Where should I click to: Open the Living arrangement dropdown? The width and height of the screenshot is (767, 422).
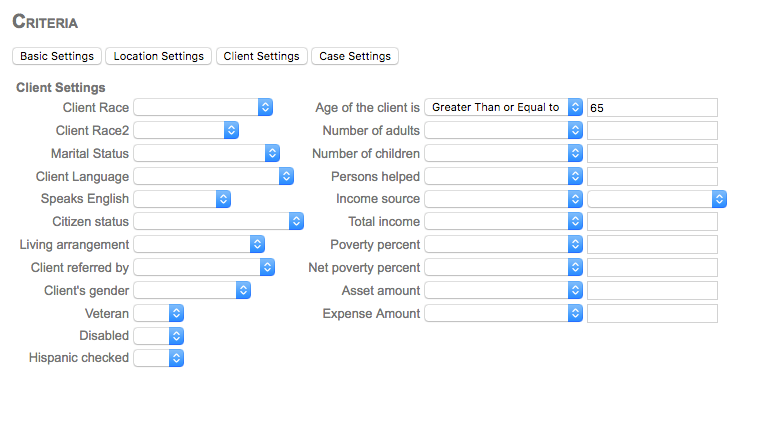click(198, 244)
